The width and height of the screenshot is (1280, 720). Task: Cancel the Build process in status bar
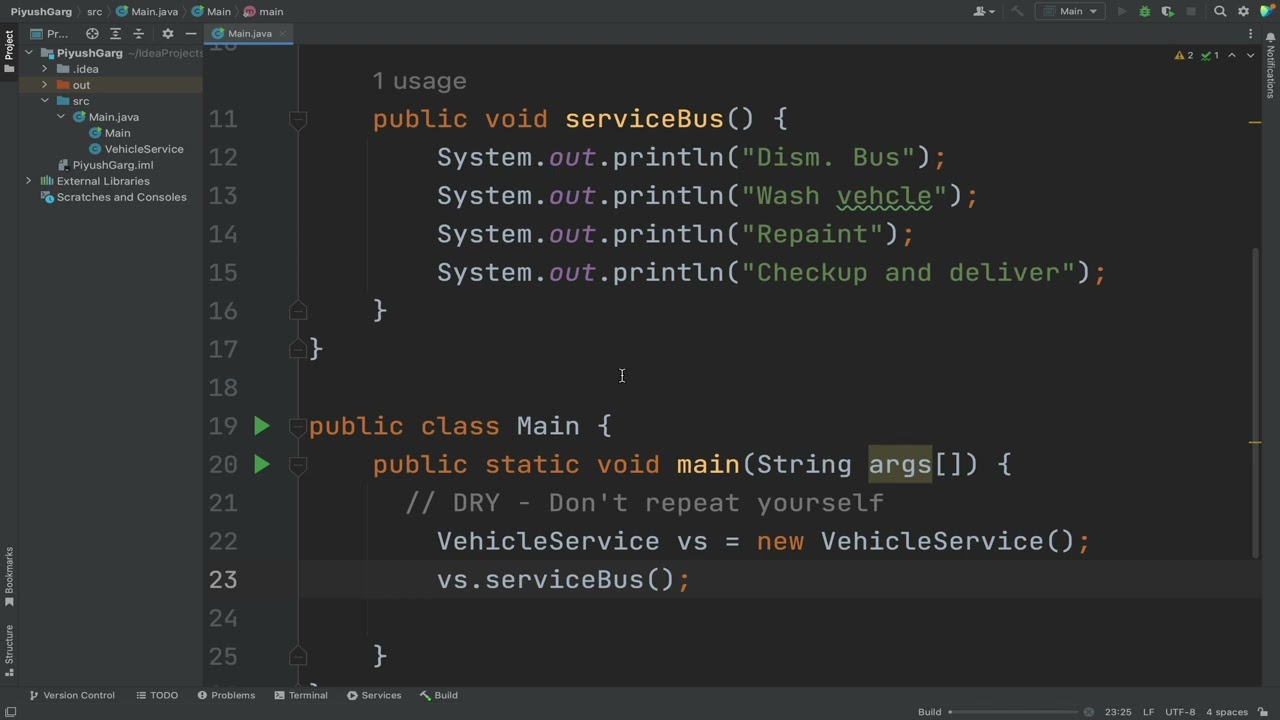click(1089, 712)
